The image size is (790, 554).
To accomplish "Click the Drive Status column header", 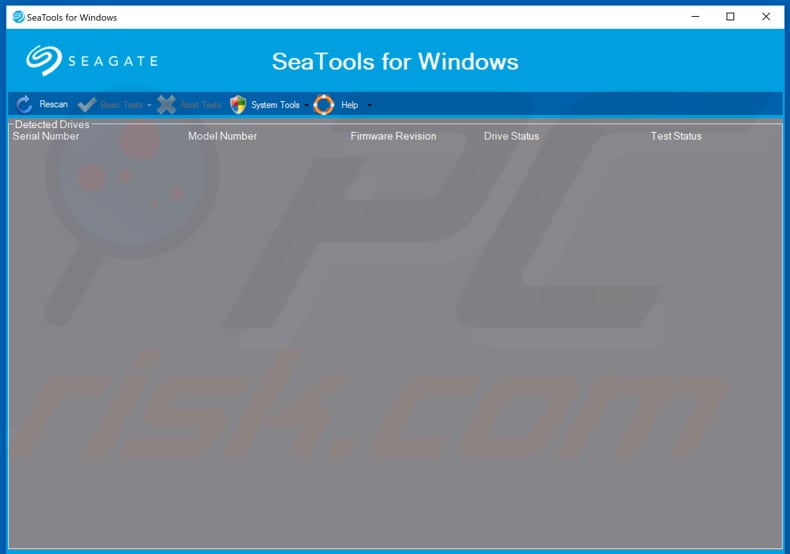I will click(x=511, y=136).
